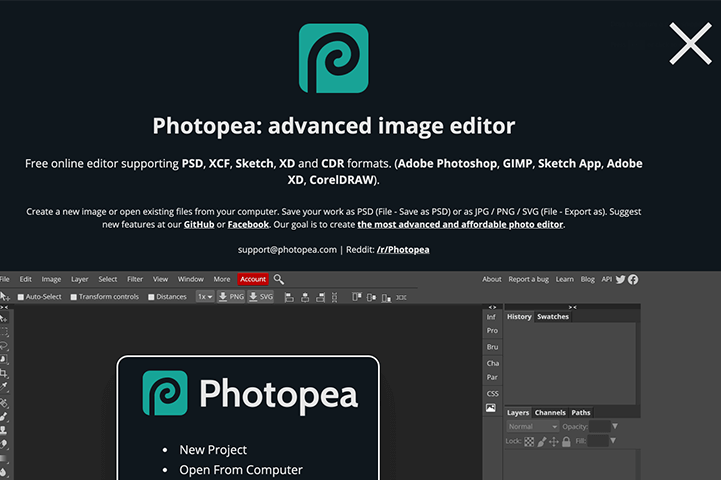This screenshot has width=721, height=480.
Task: Toggle lock transparent pixels checker icon
Action: 529,441
